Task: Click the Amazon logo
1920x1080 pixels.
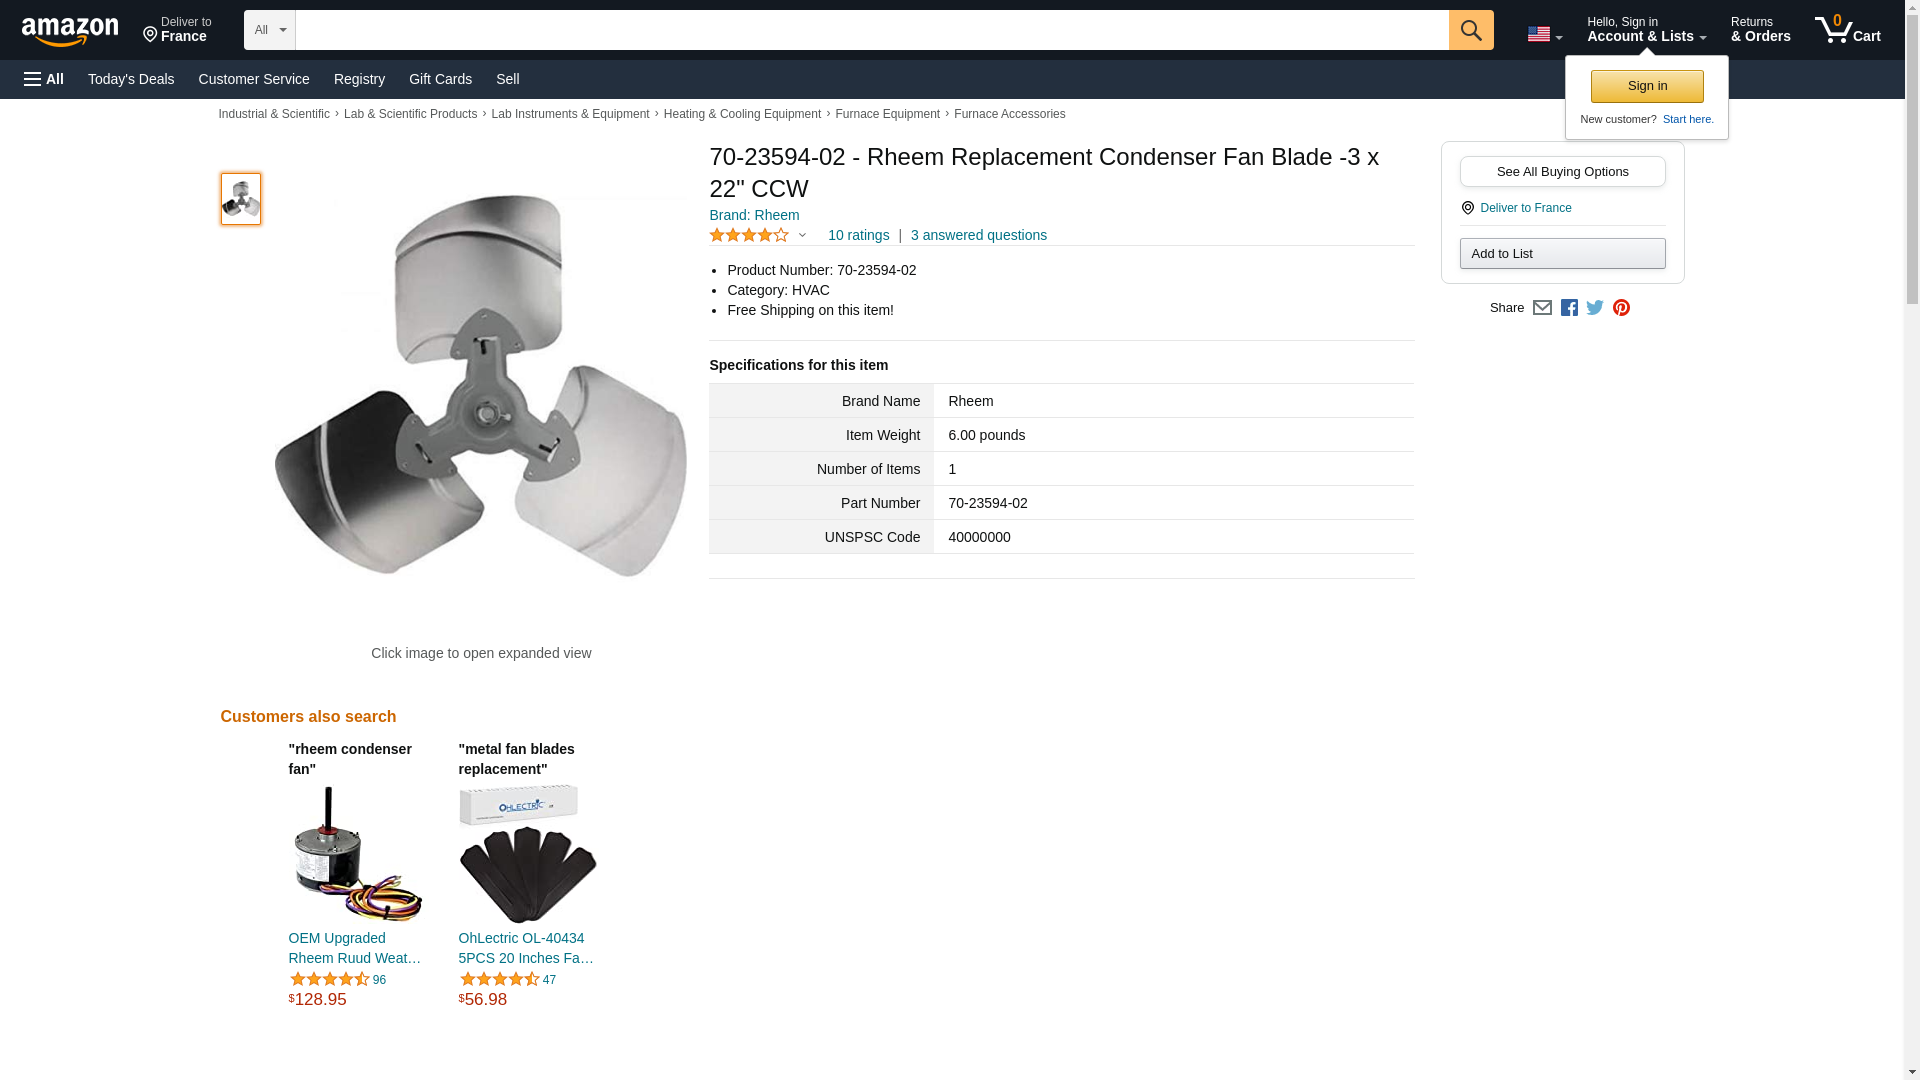Action: pos(70,31)
